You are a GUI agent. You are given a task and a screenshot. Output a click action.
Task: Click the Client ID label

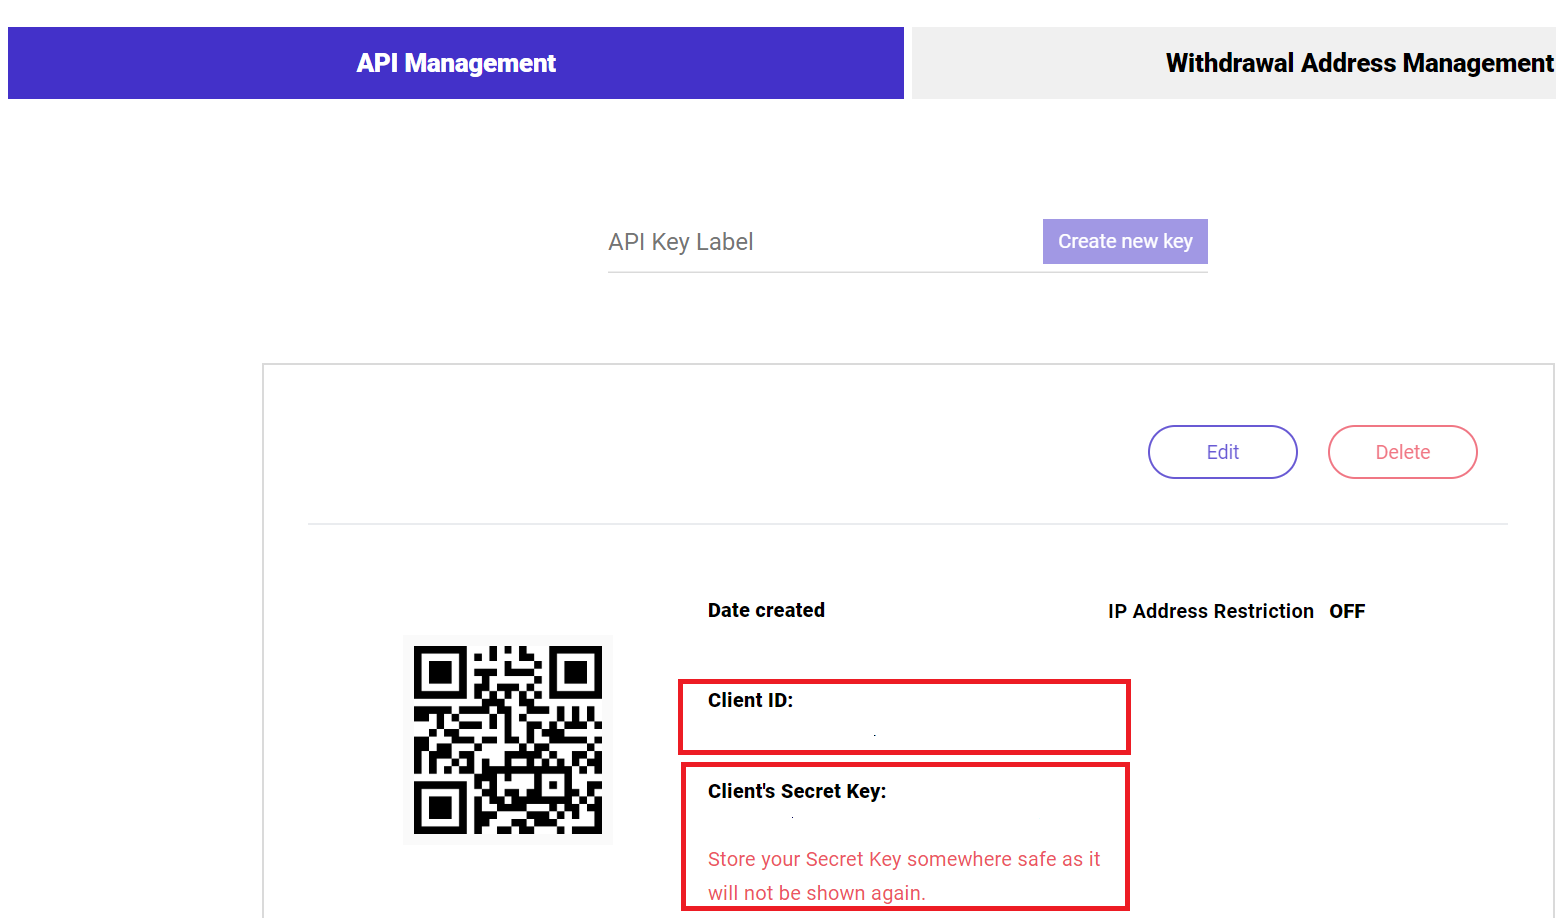[750, 700]
